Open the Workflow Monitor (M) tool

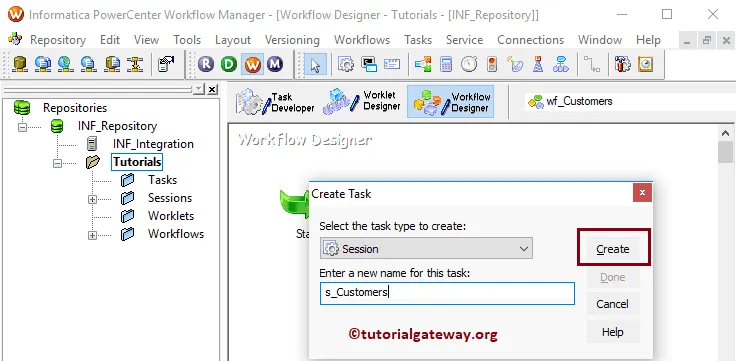point(275,64)
